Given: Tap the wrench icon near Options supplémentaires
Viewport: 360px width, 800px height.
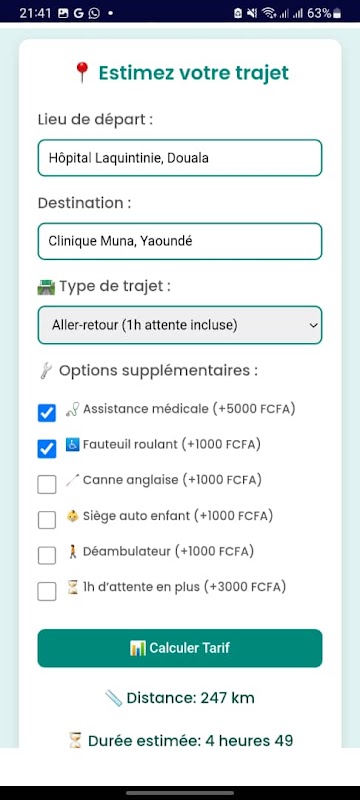Looking at the screenshot, I should click(45, 370).
